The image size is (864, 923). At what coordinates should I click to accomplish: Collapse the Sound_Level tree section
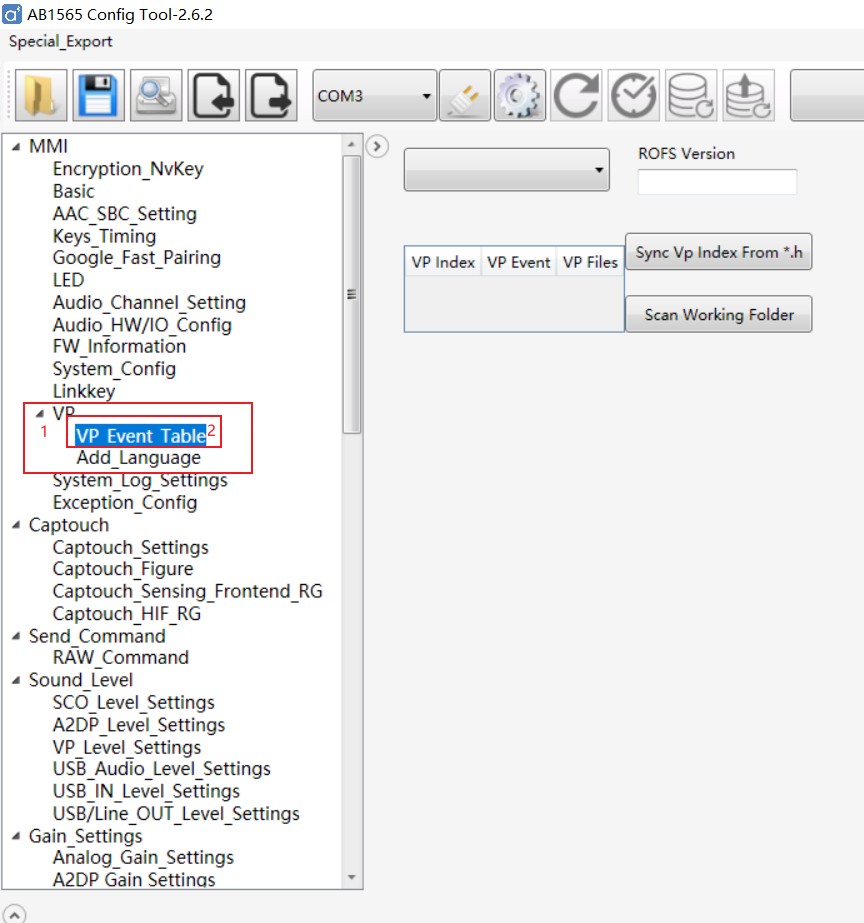pos(16,681)
